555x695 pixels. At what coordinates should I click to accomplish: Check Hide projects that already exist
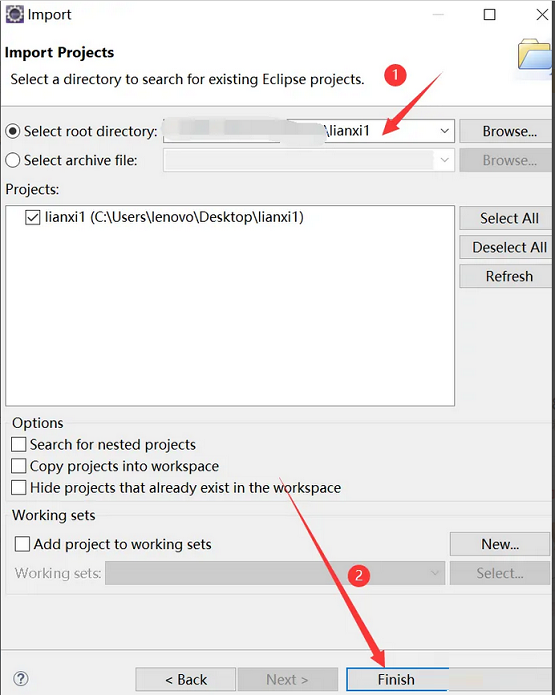[19, 488]
